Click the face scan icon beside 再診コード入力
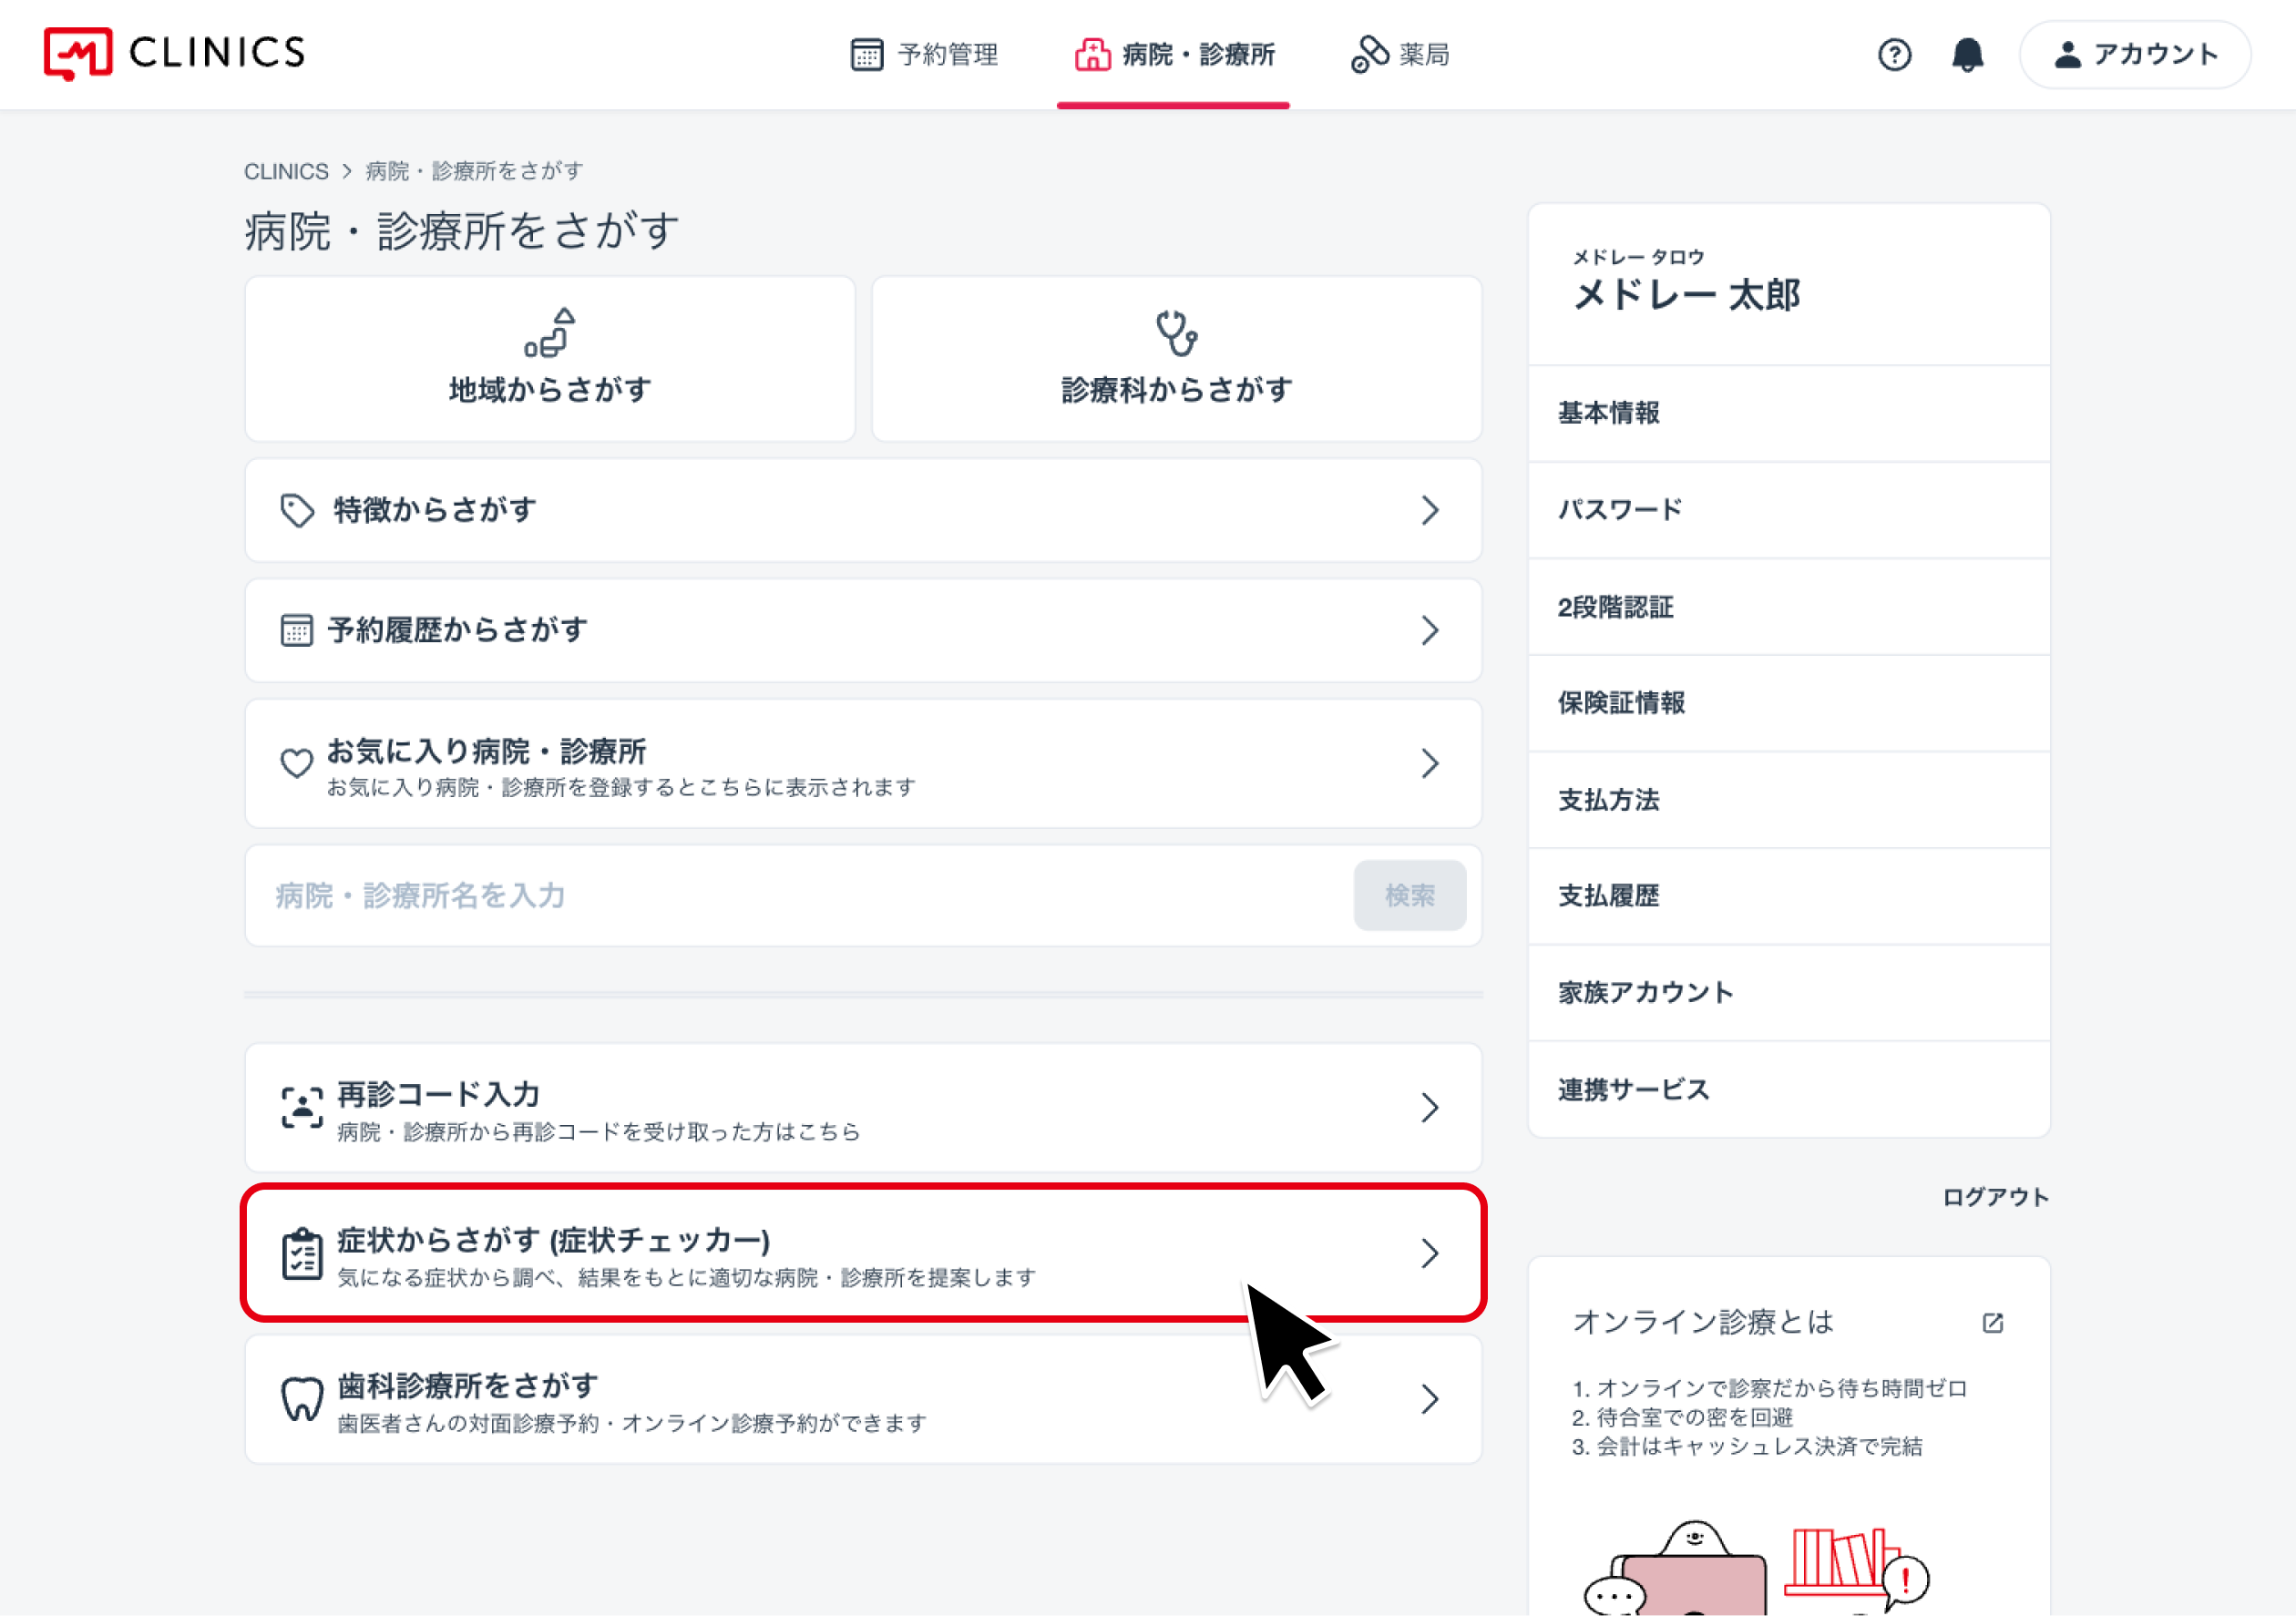The height and width of the screenshot is (1616, 2296). pyautogui.click(x=301, y=1108)
